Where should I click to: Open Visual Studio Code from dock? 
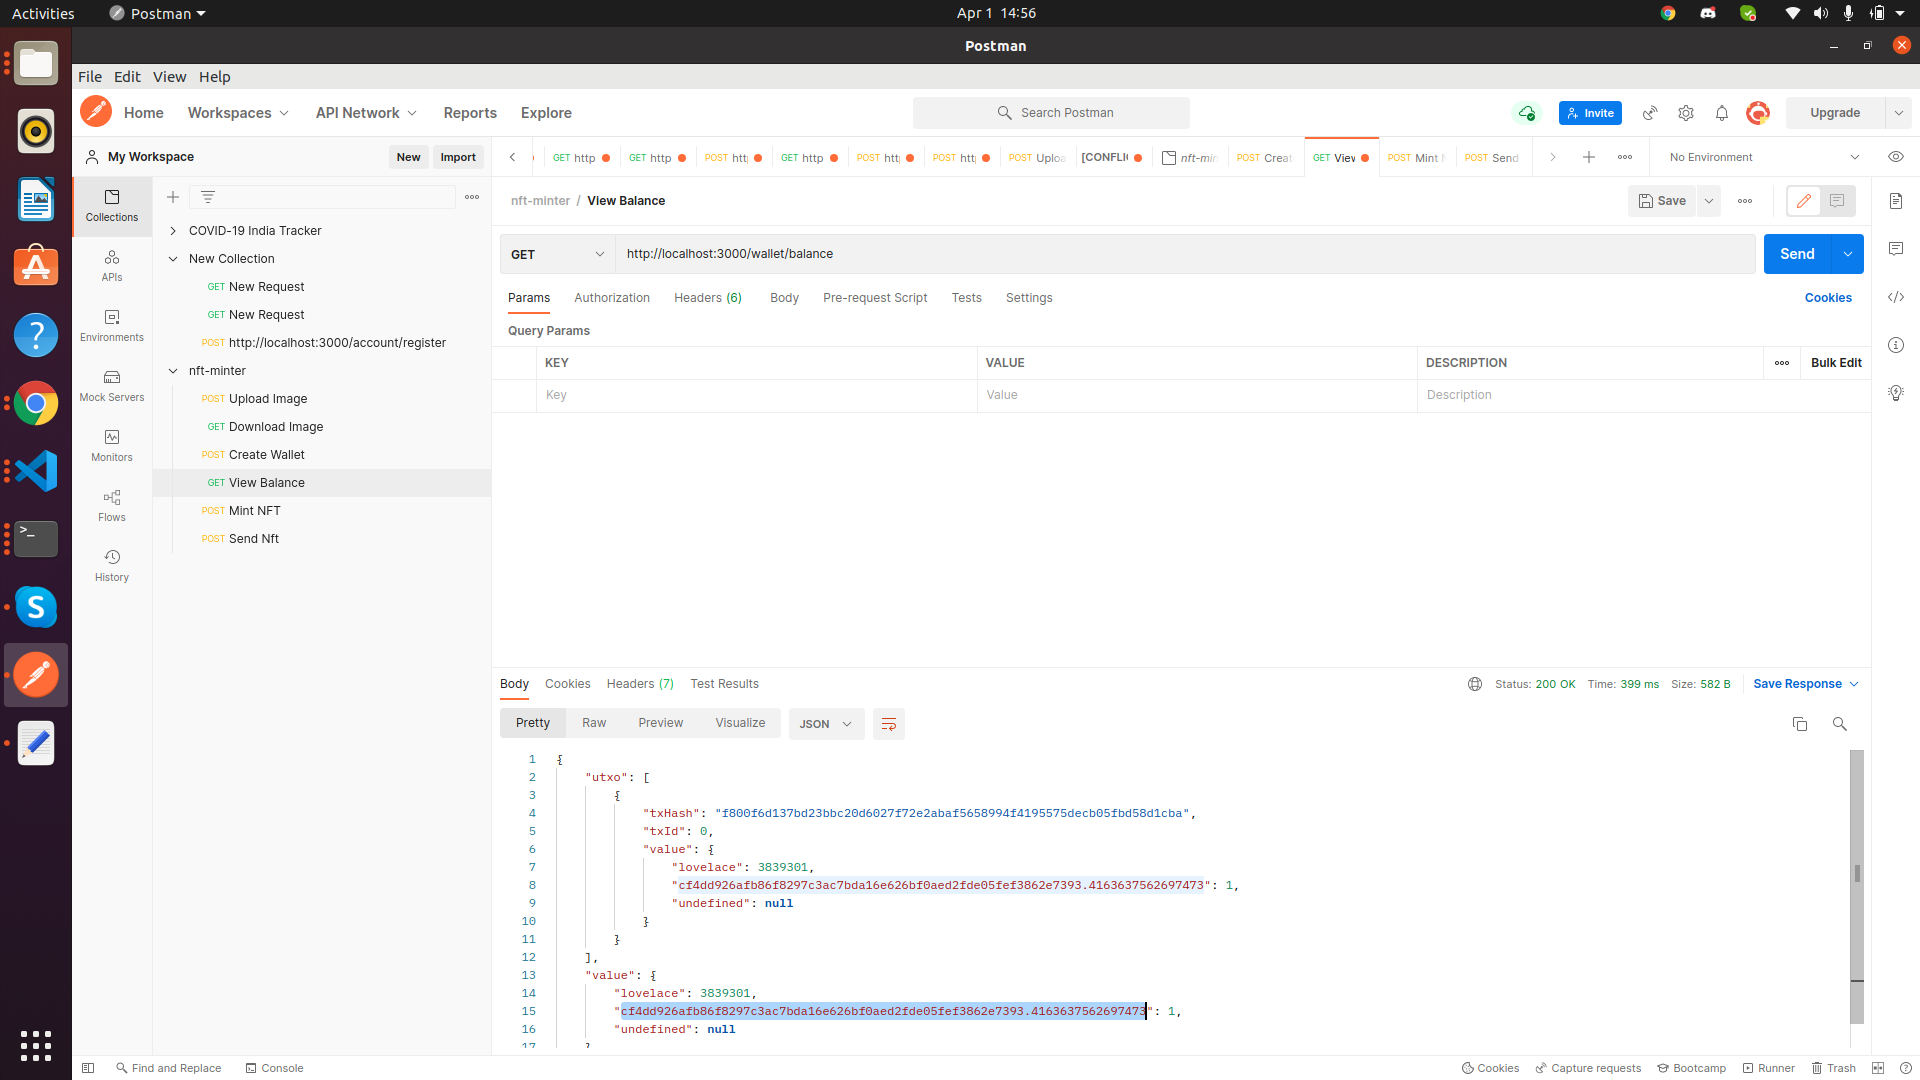[36, 471]
